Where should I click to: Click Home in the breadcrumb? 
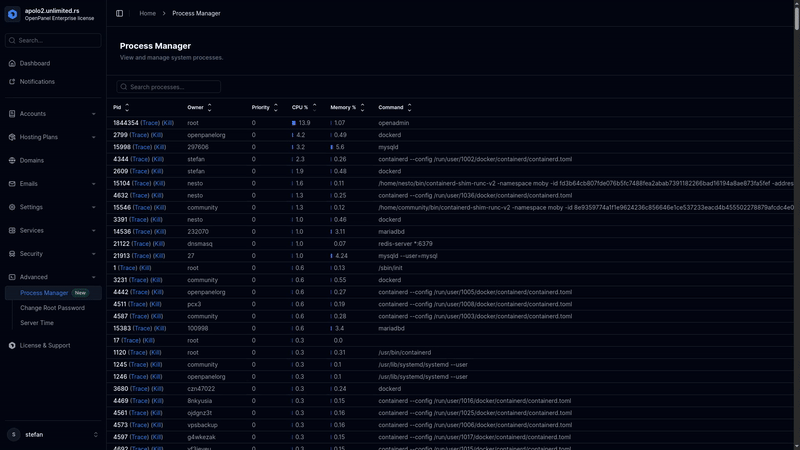point(147,13)
